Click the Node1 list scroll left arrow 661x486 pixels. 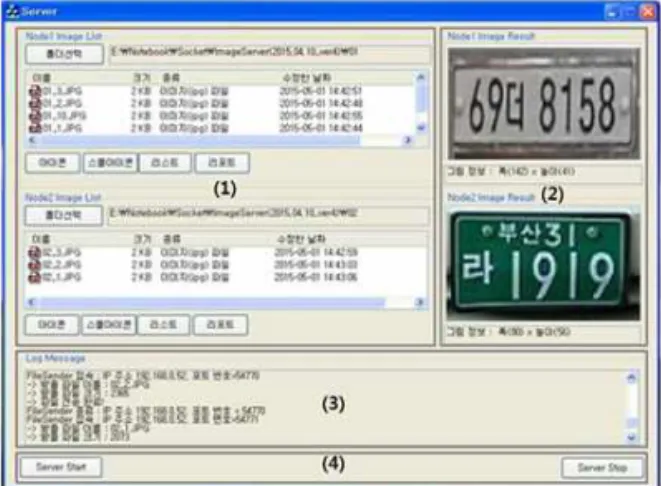pyautogui.click(x=32, y=140)
